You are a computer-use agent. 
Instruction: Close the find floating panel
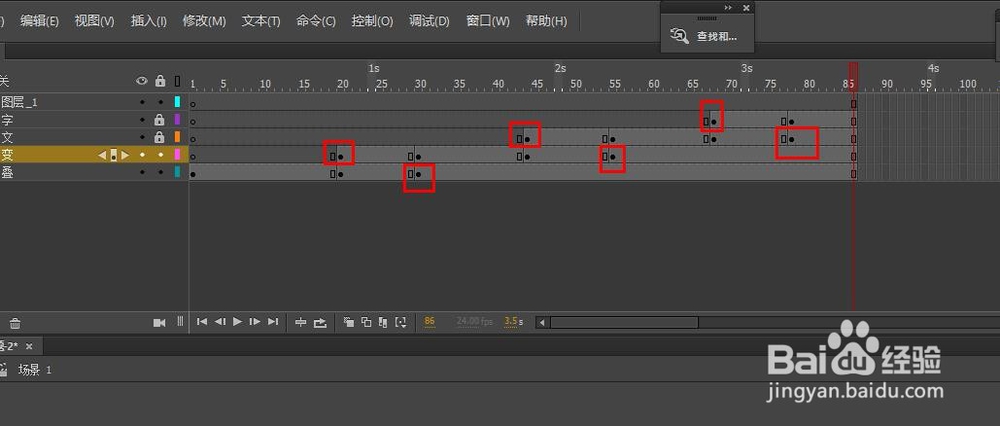point(746,8)
